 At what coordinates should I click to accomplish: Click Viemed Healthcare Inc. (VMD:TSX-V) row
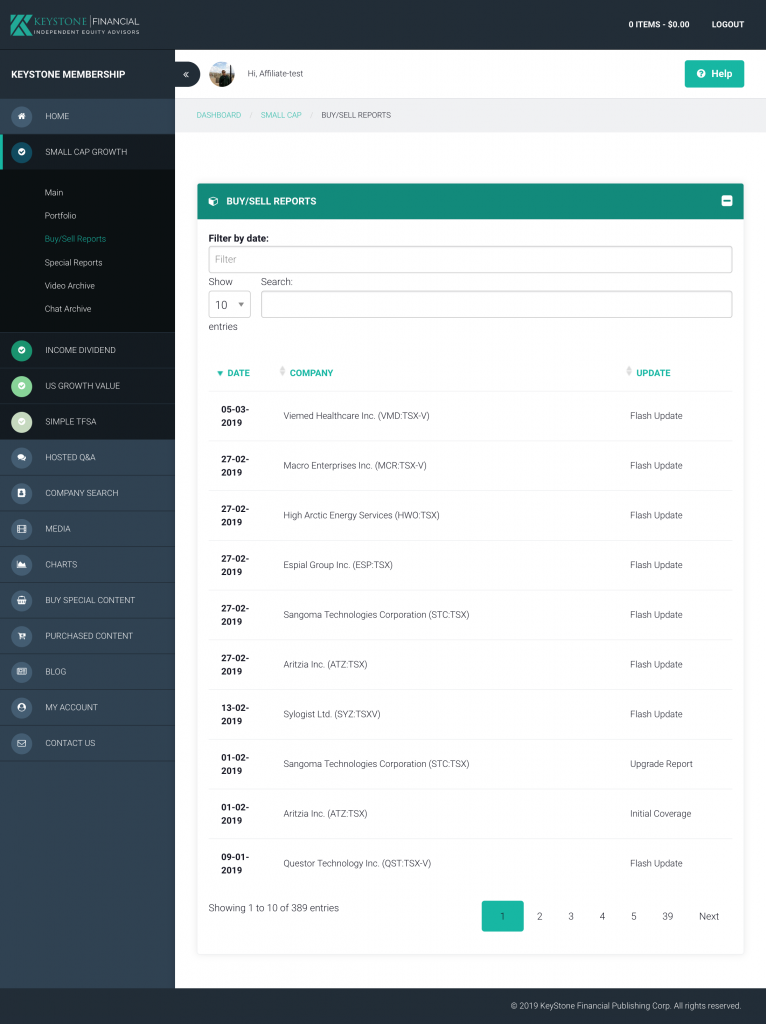(470, 417)
